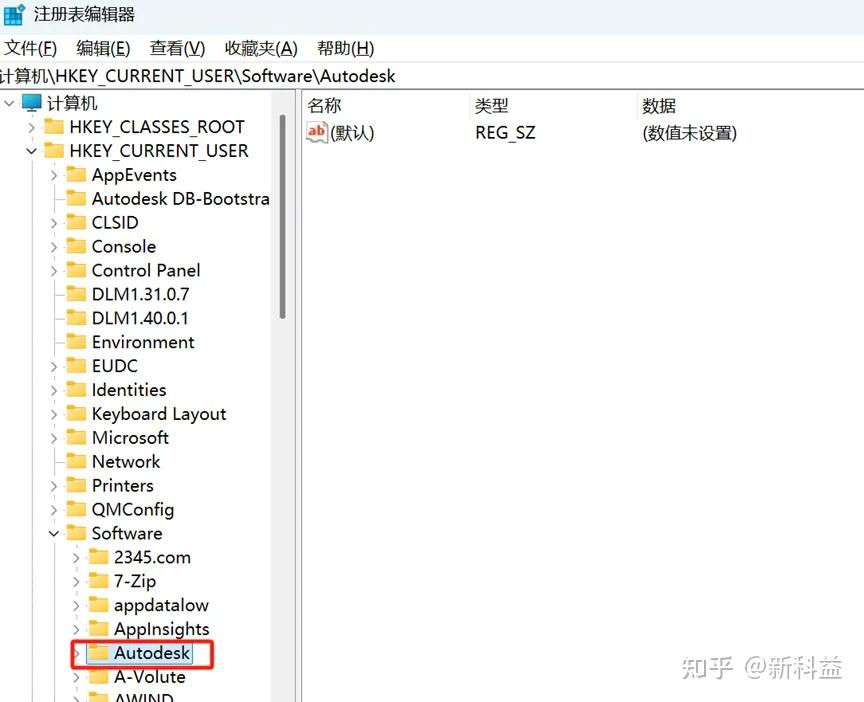Click the 7-Zip folder icon
864x702 pixels.
[99, 581]
